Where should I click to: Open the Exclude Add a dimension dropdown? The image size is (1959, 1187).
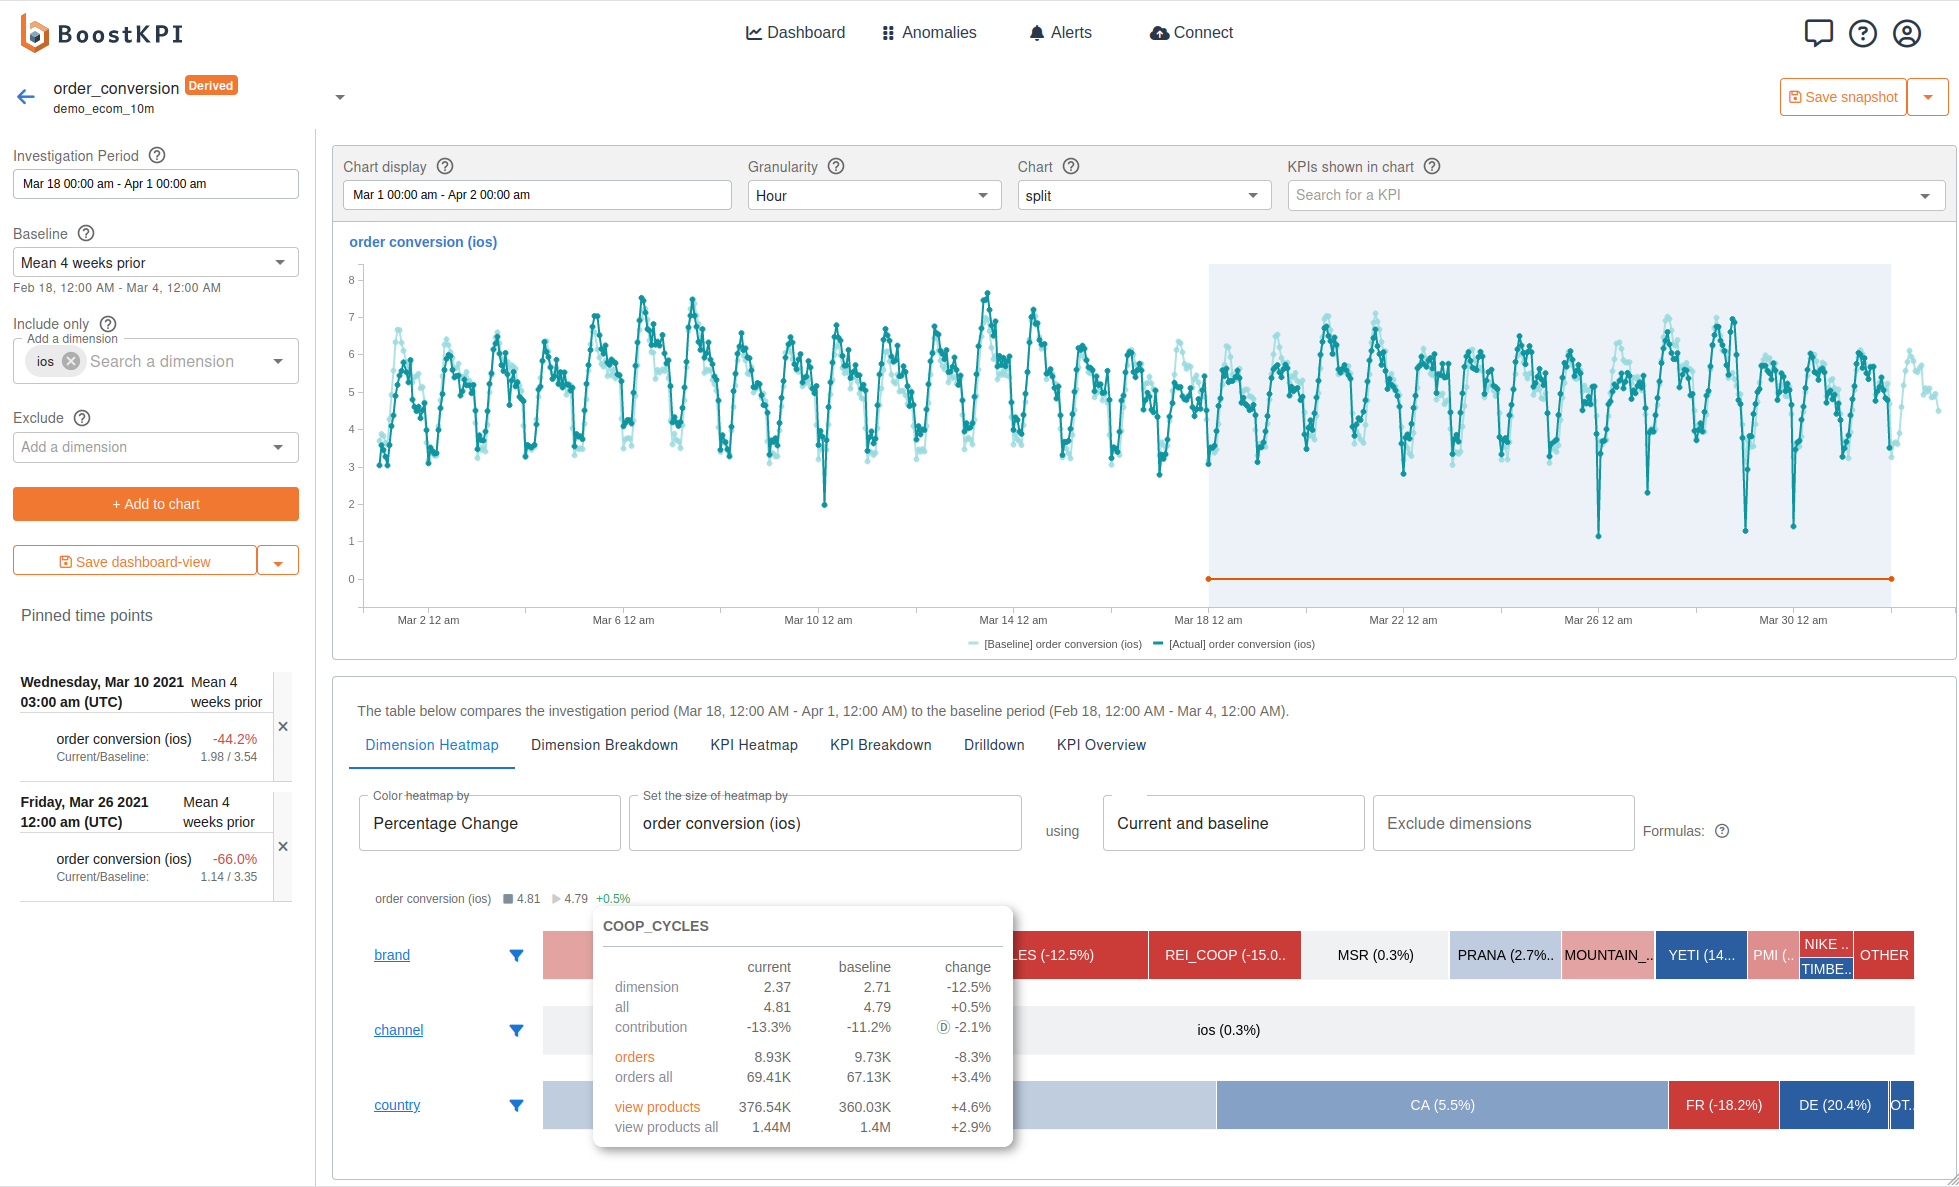tap(156, 447)
